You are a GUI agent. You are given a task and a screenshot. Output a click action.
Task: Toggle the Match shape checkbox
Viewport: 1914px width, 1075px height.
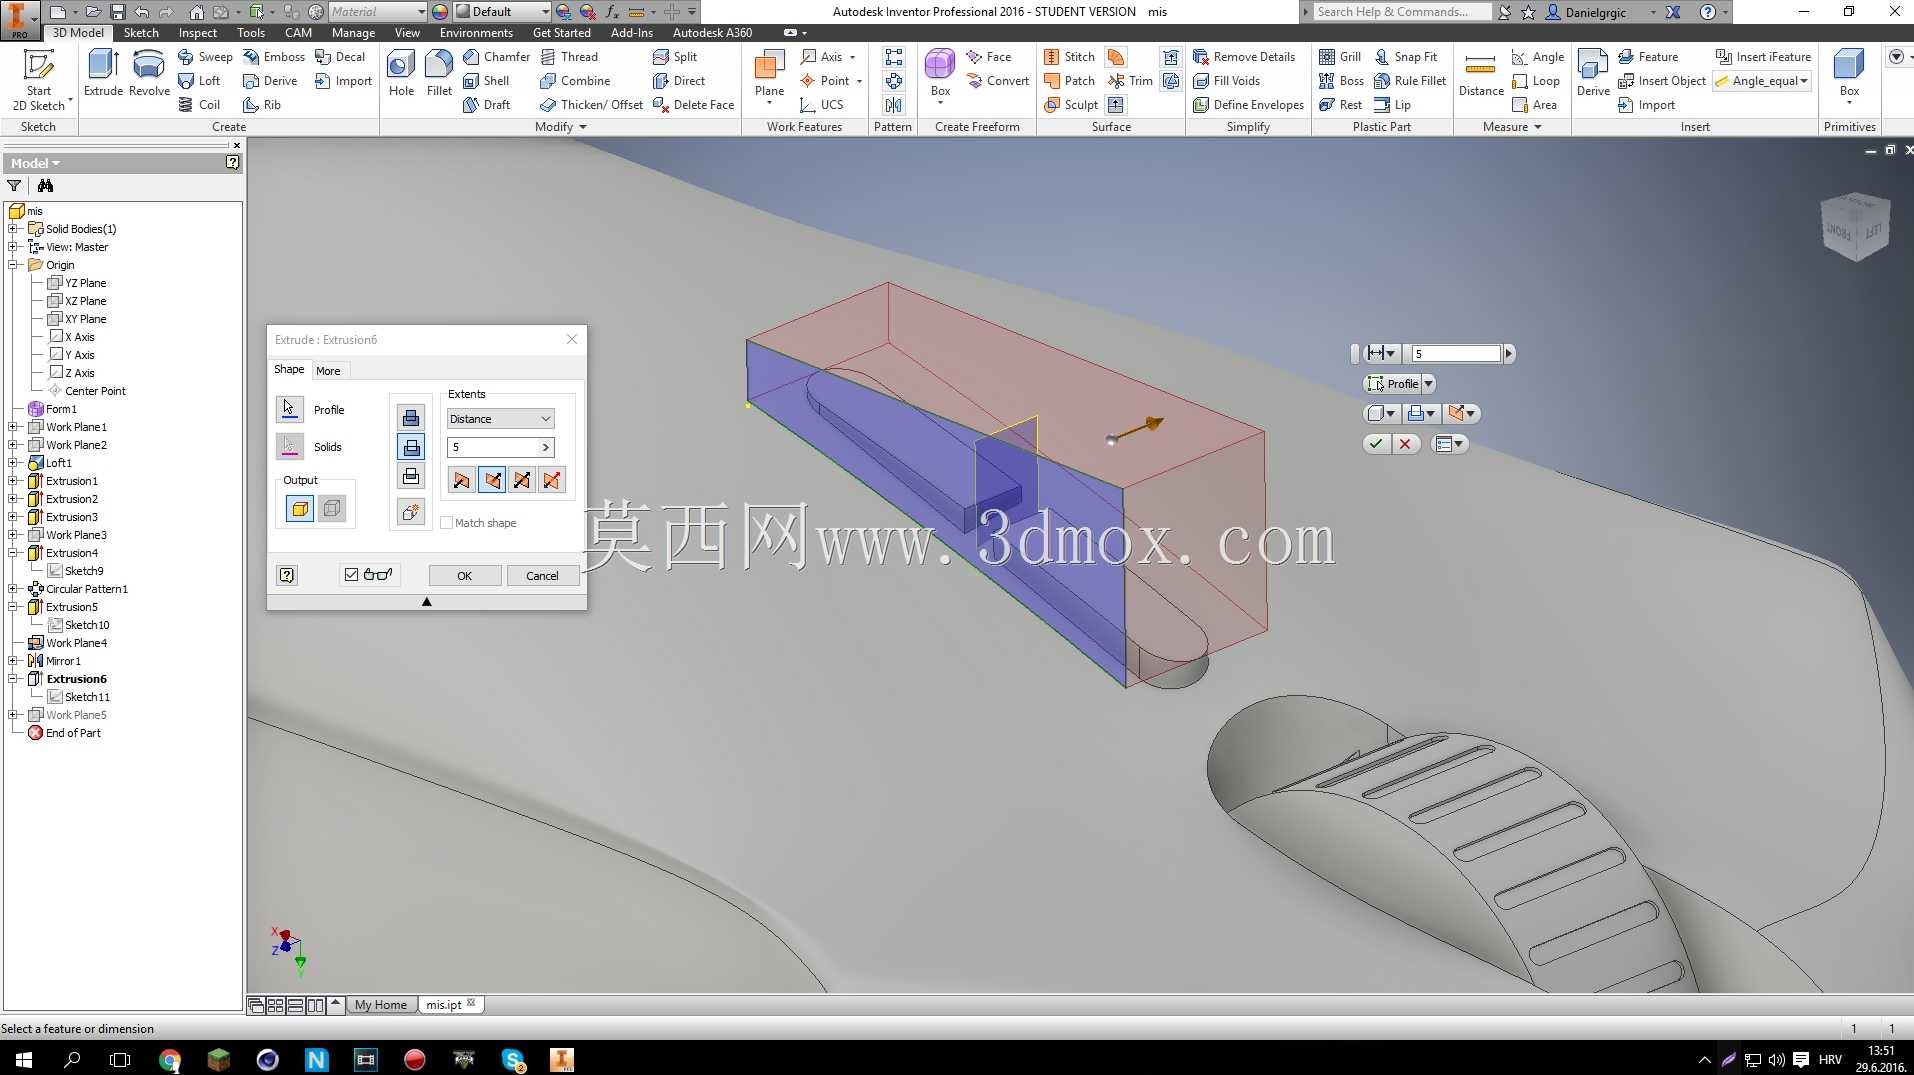(447, 523)
